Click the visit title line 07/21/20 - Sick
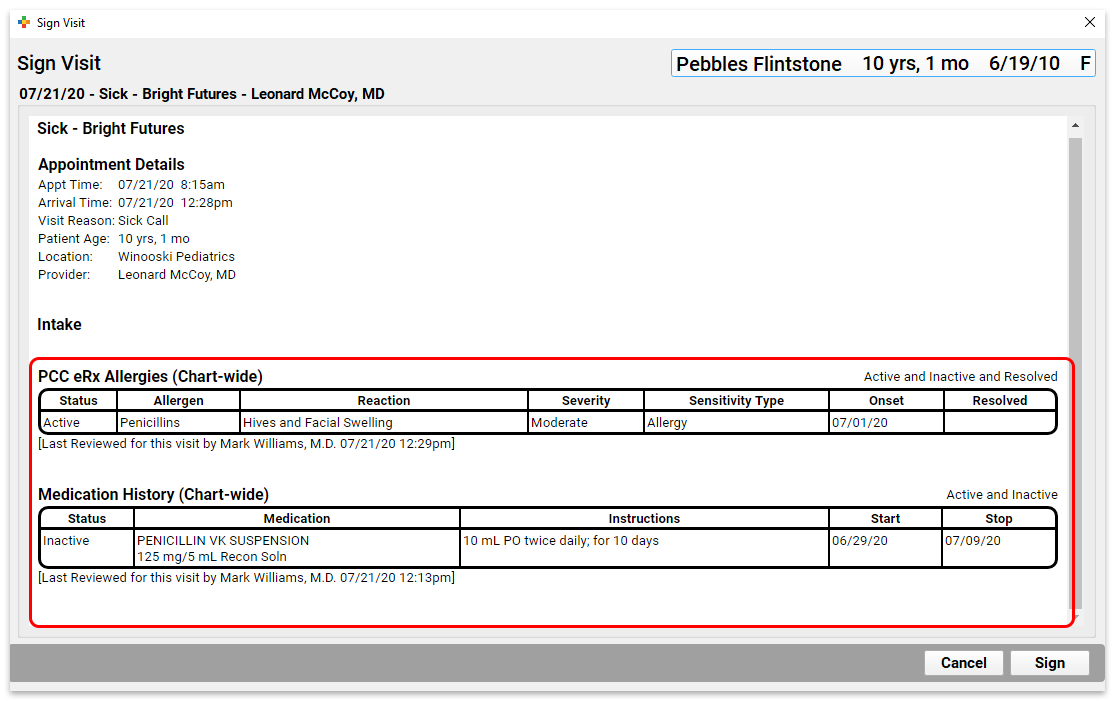 tap(202, 94)
